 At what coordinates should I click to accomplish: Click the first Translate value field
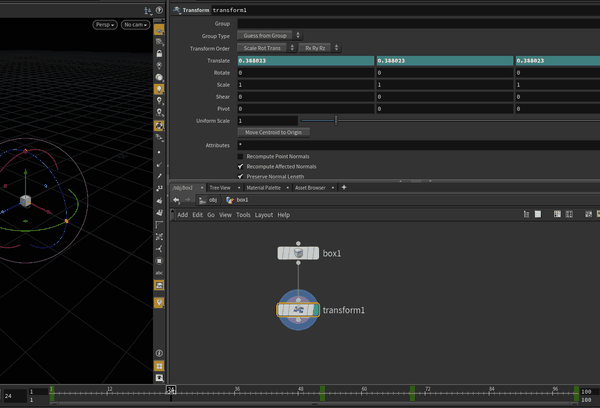click(306, 60)
